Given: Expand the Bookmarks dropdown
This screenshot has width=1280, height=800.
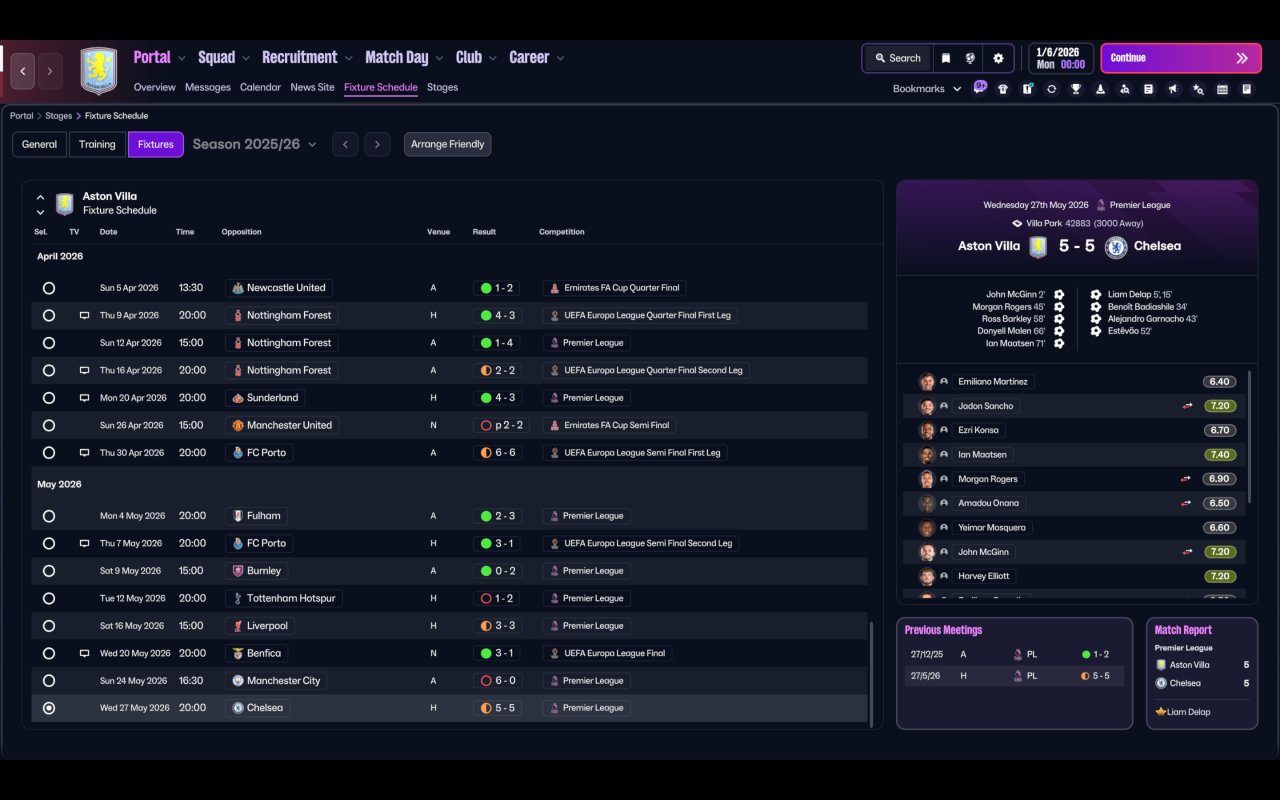Looking at the screenshot, I should 927,89.
